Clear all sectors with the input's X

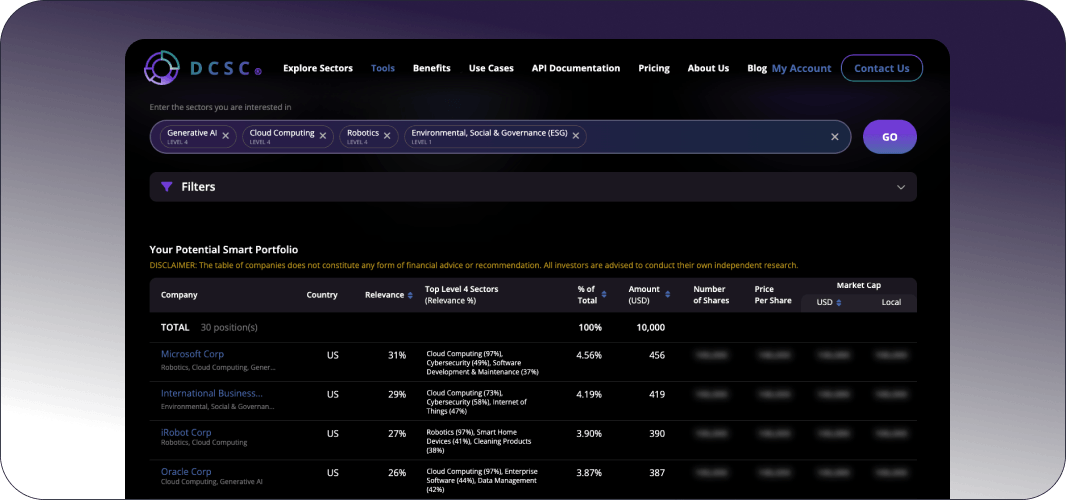(835, 137)
